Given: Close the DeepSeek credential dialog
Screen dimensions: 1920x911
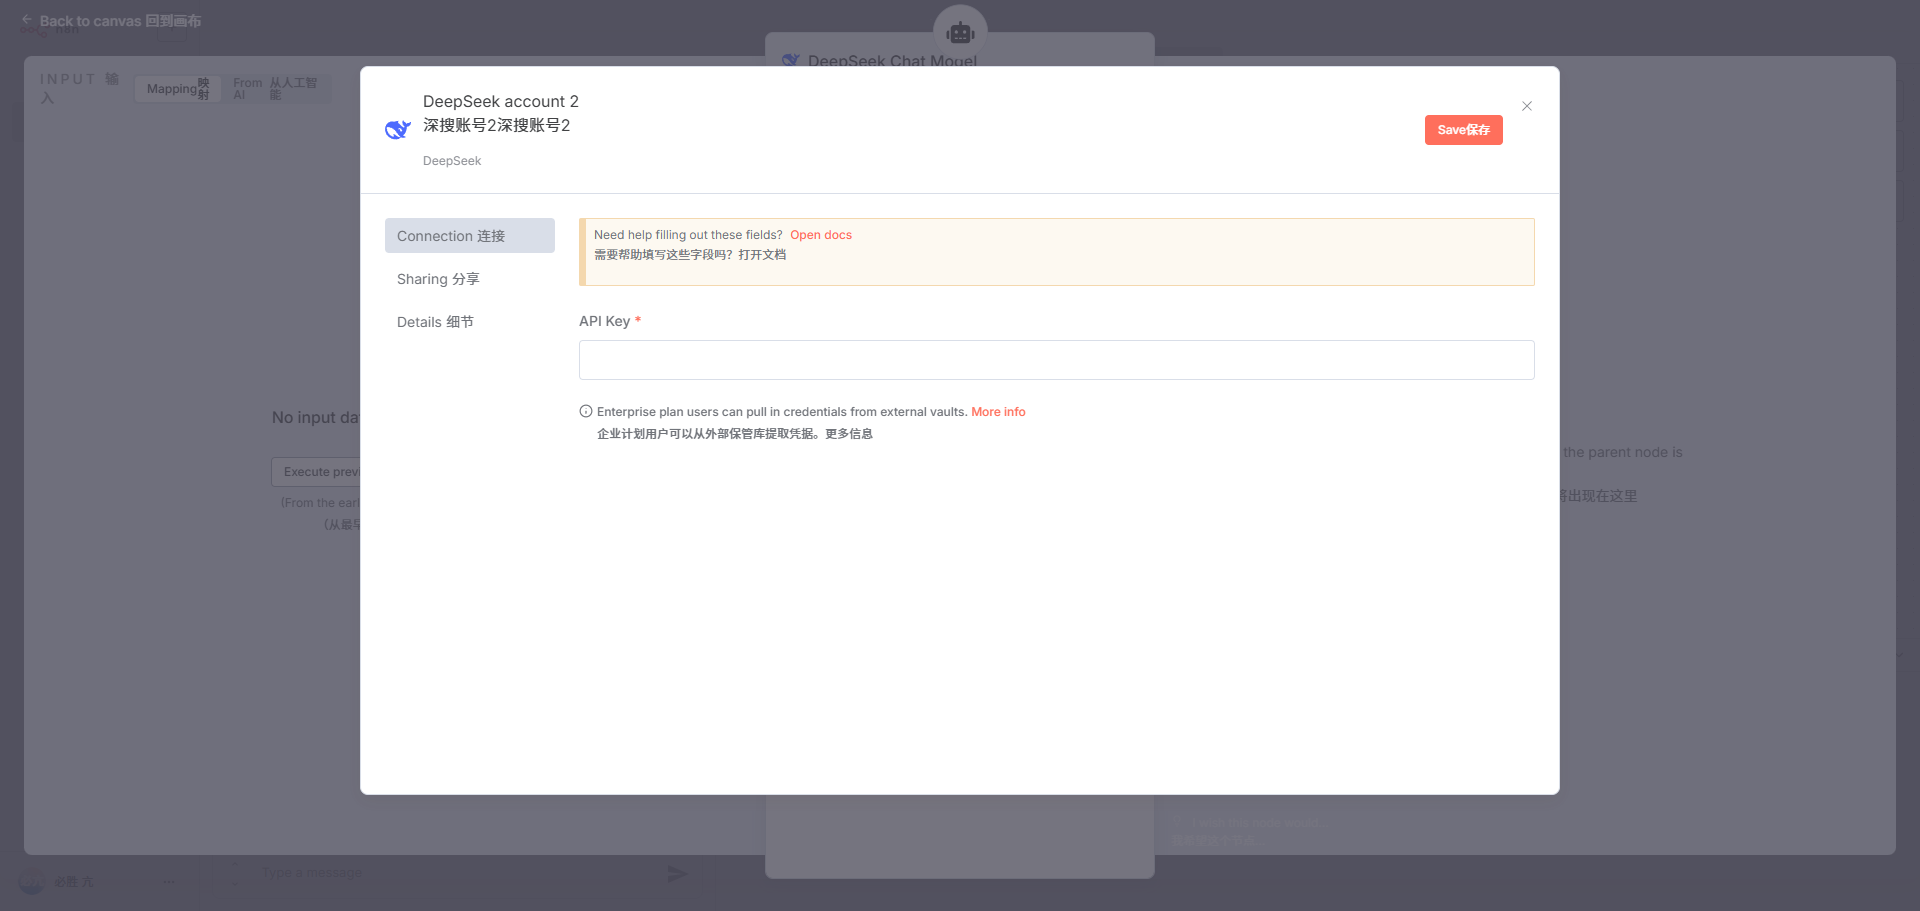Looking at the screenshot, I should tap(1527, 106).
